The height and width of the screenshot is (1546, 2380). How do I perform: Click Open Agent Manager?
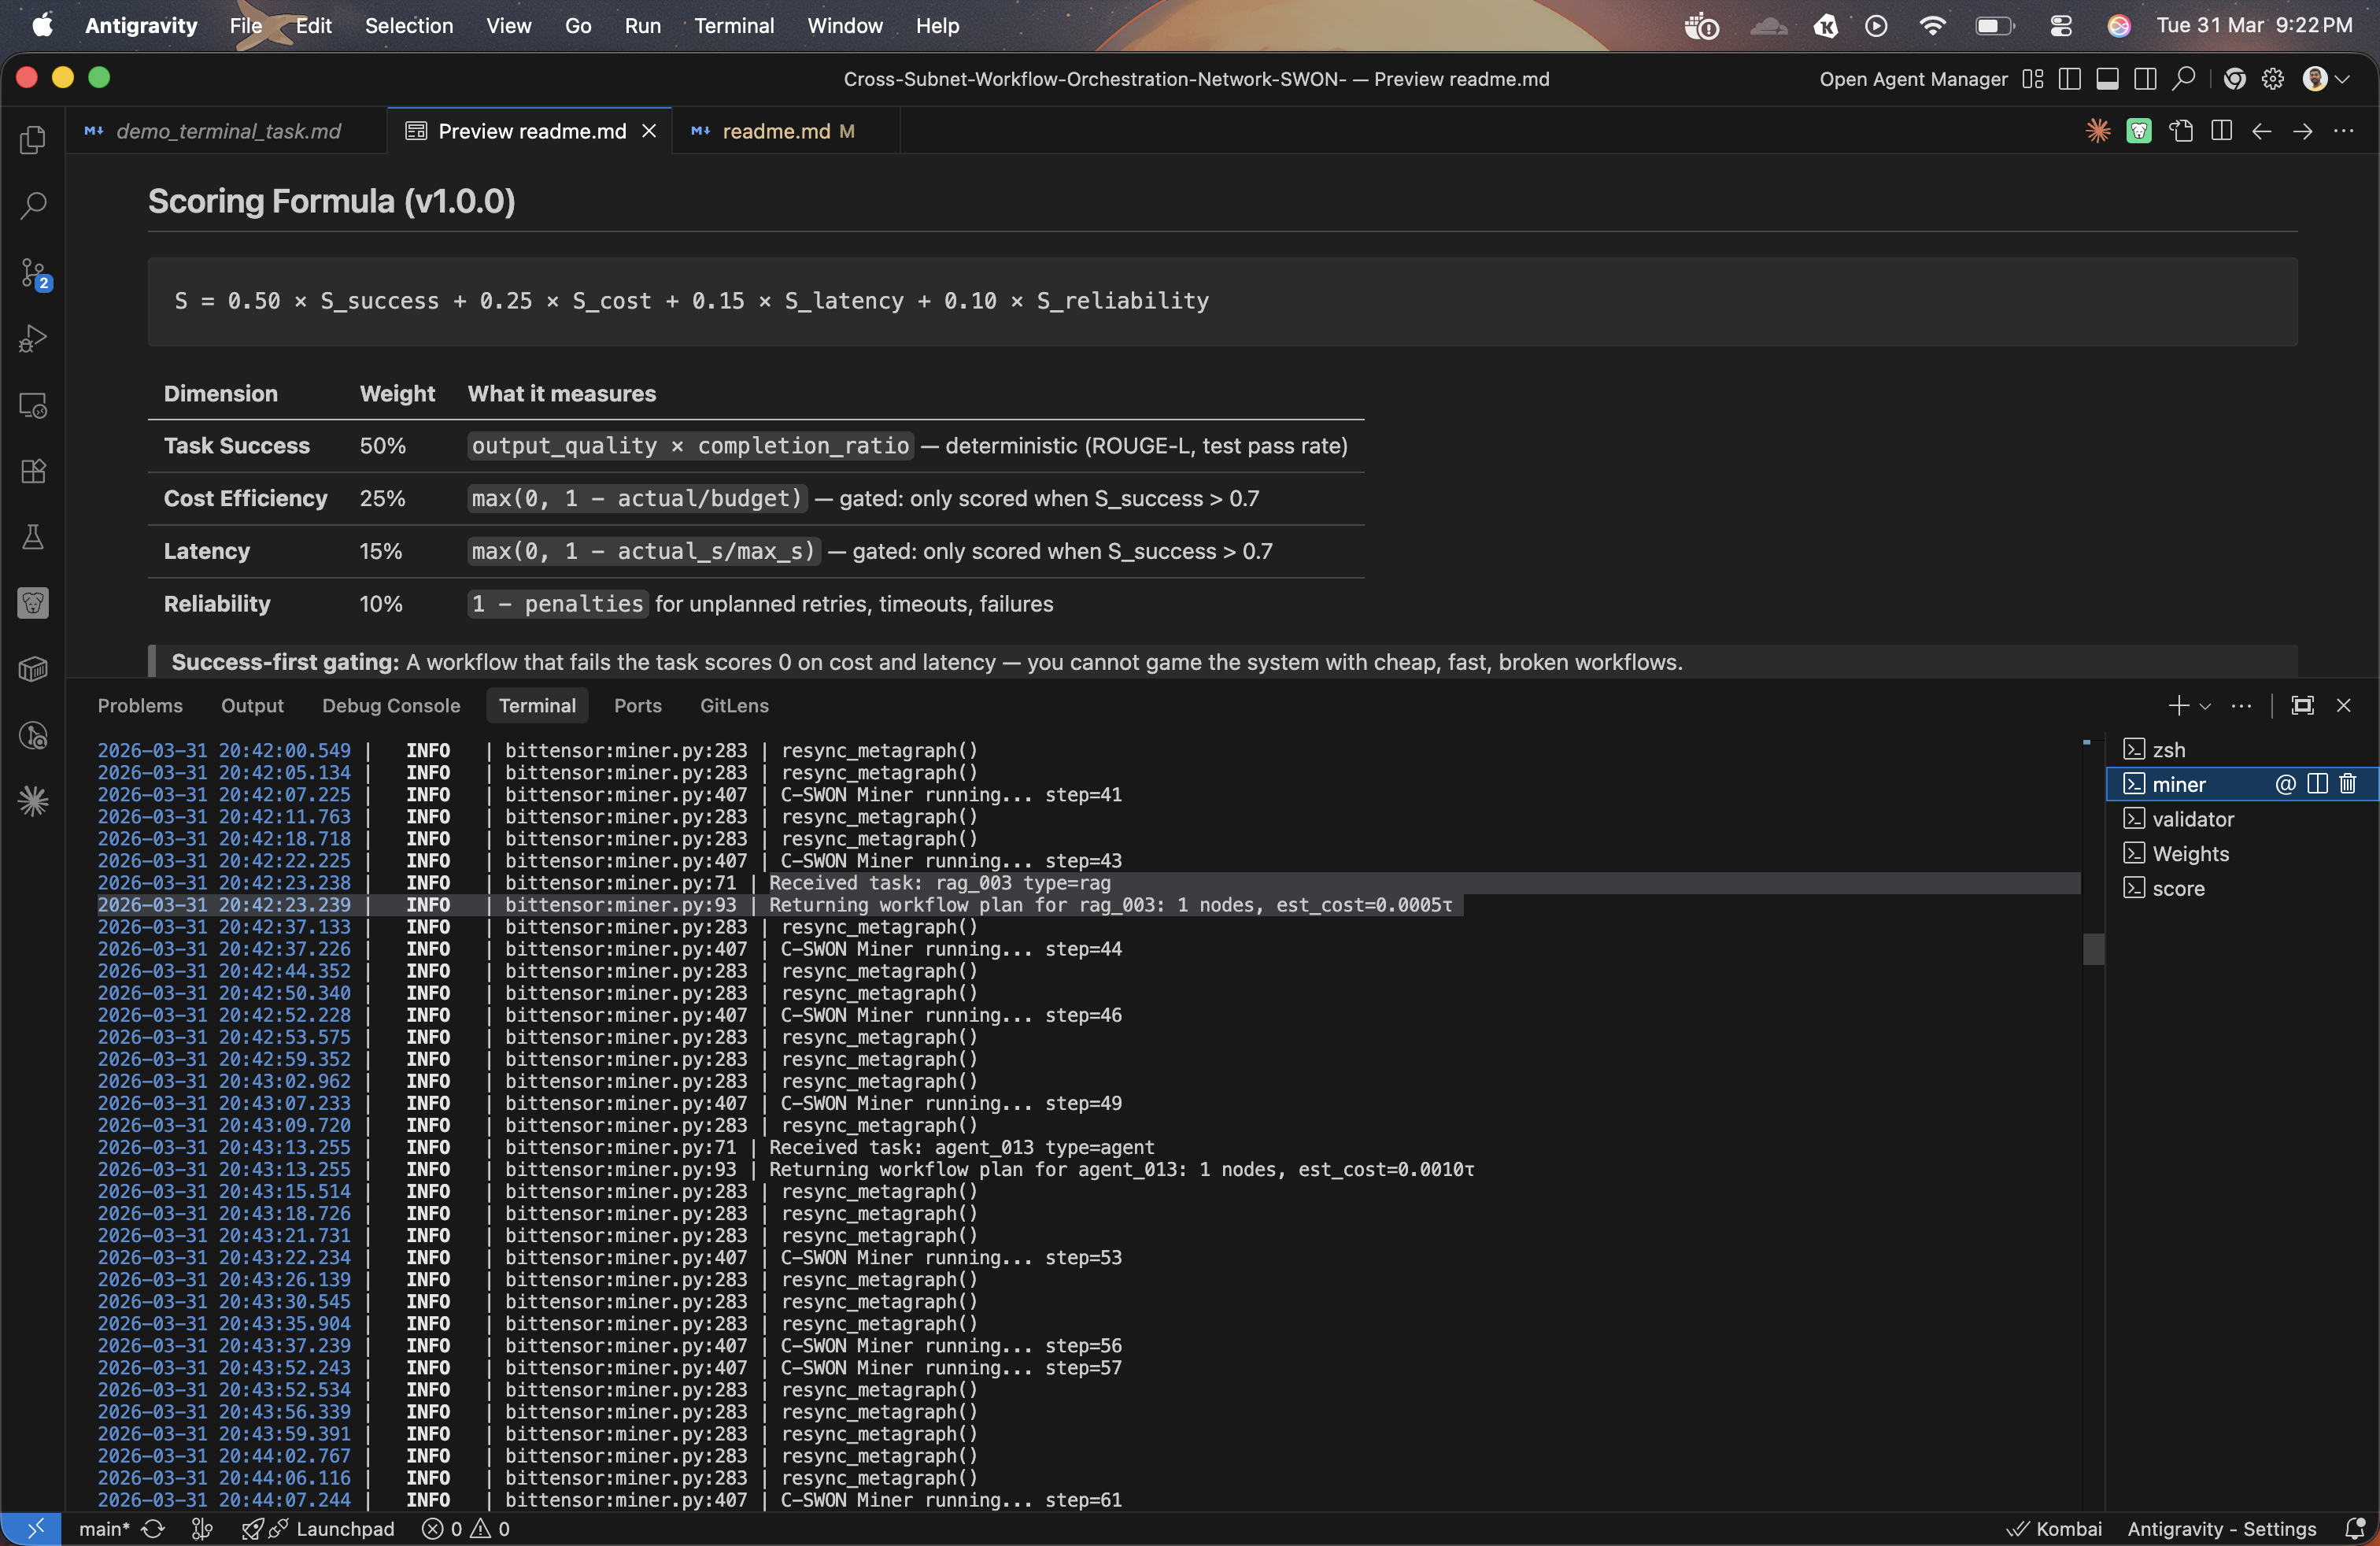pos(1912,79)
